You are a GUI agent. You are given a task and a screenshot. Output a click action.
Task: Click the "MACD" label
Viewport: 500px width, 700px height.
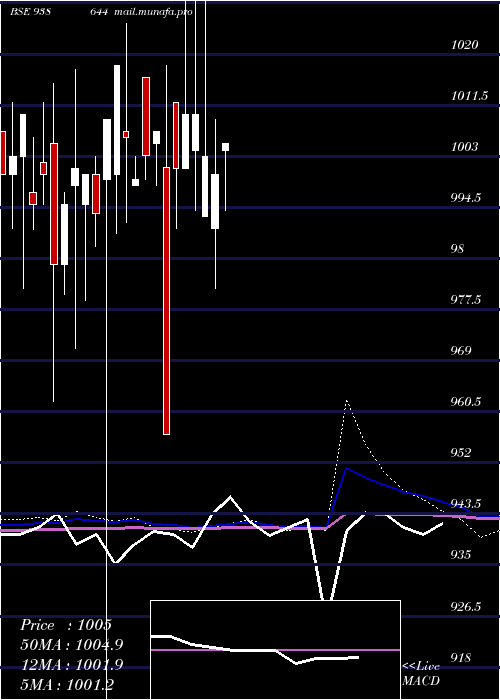[x=421, y=681]
